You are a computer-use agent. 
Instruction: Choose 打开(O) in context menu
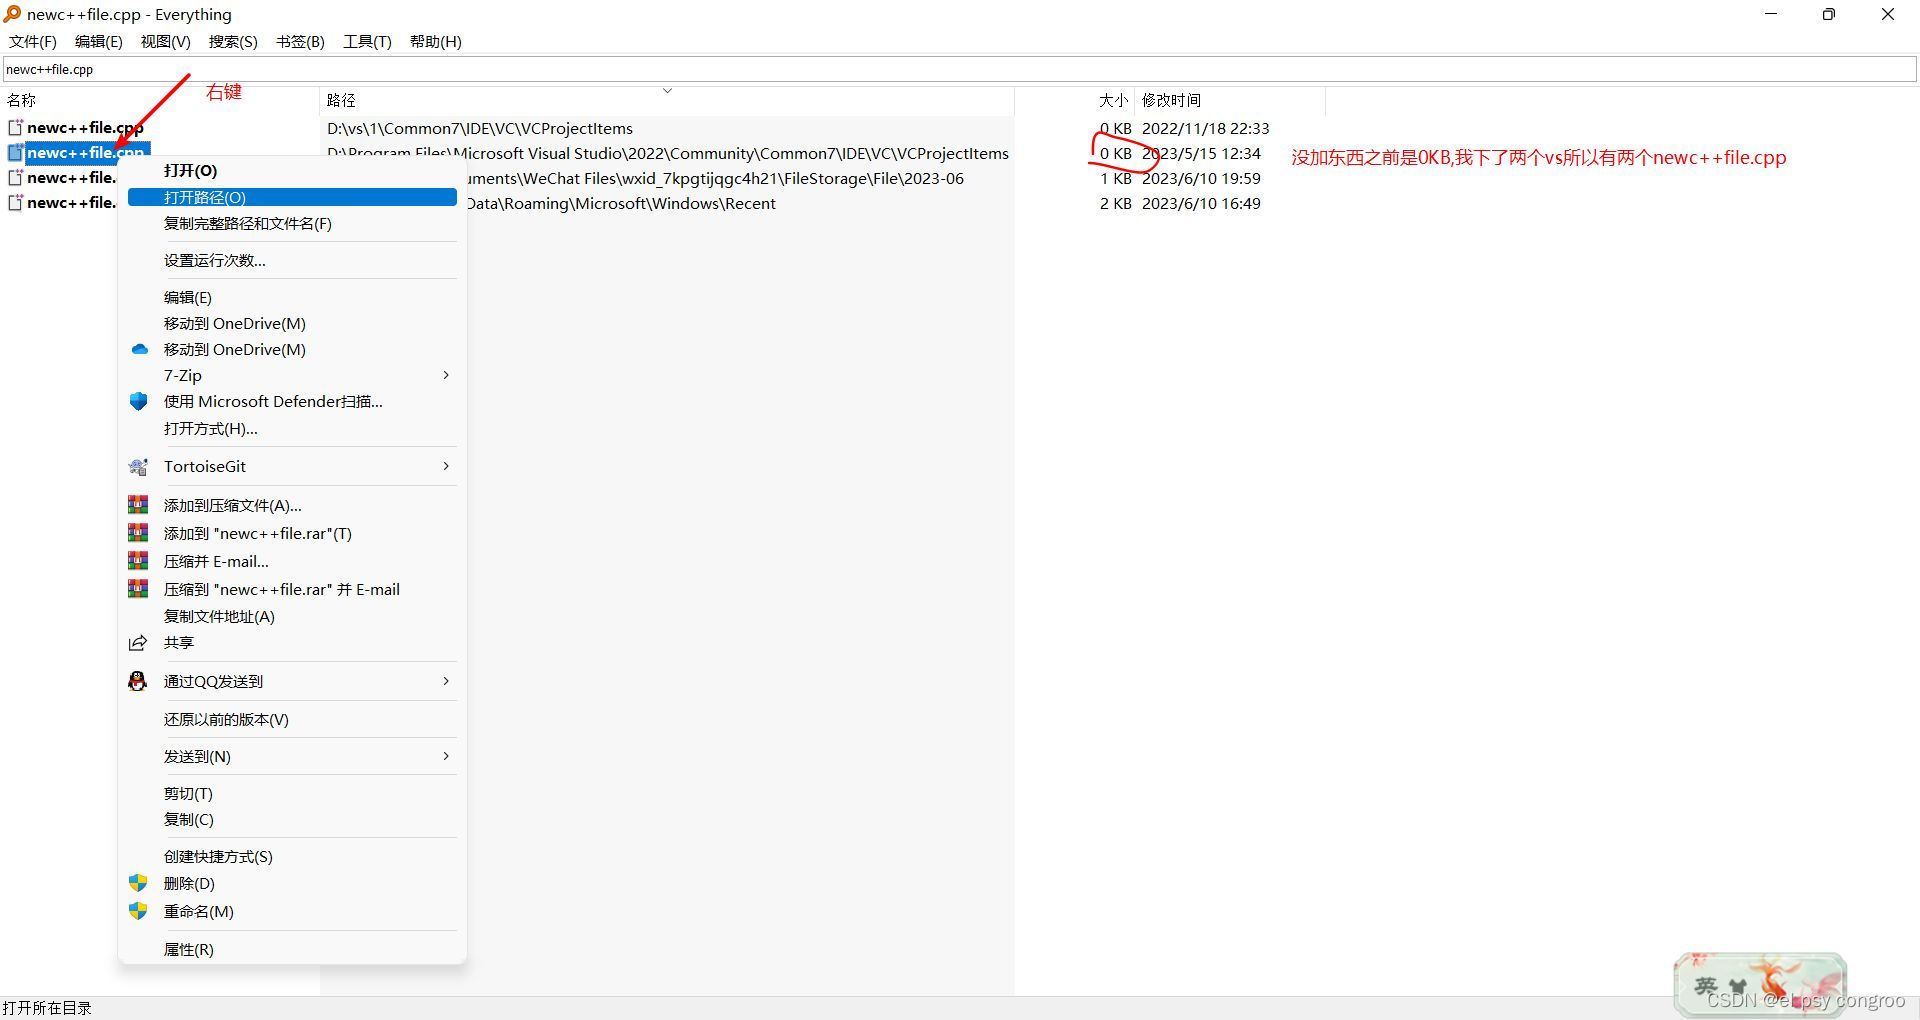tap(292, 171)
